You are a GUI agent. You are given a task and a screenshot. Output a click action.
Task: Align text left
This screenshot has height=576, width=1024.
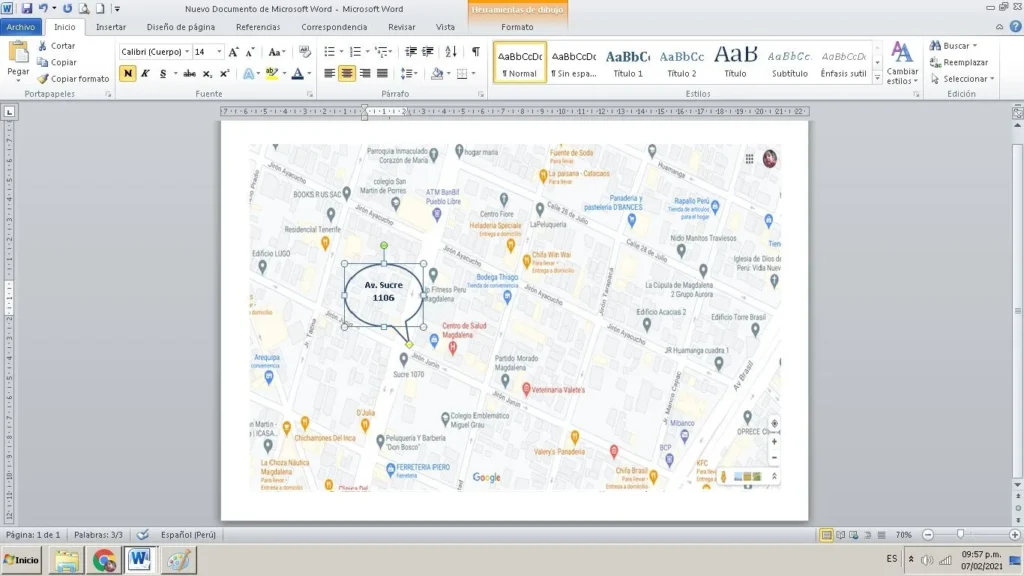click(x=329, y=73)
